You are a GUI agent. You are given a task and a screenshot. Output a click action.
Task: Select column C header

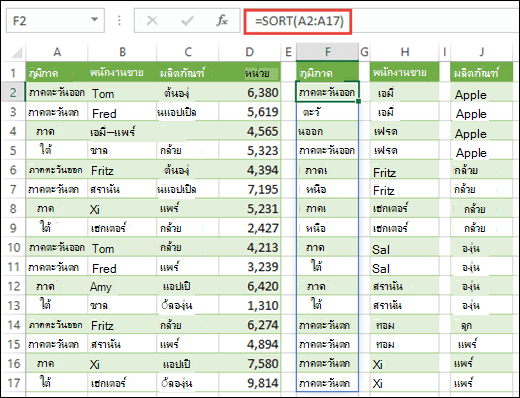click(188, 52)
